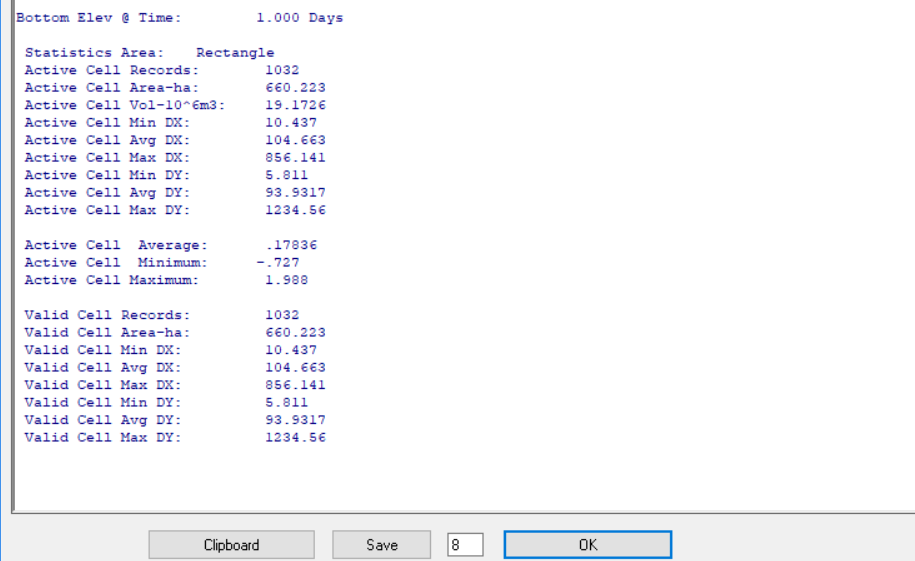The height and width of the screenshot is (561, 915).
Task: Click the 'Active Cell Max DX:' label
Action: (107, 158)
